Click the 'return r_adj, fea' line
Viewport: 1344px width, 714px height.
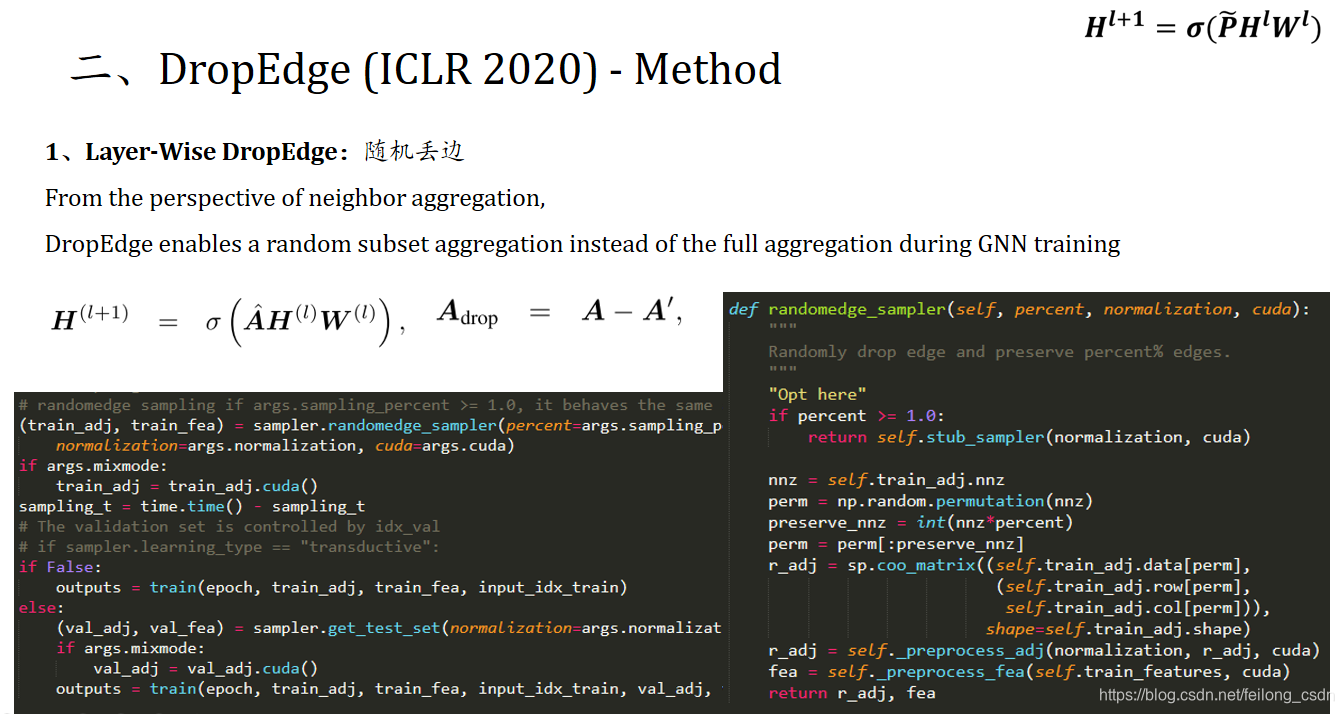click(x=851, y=693)
